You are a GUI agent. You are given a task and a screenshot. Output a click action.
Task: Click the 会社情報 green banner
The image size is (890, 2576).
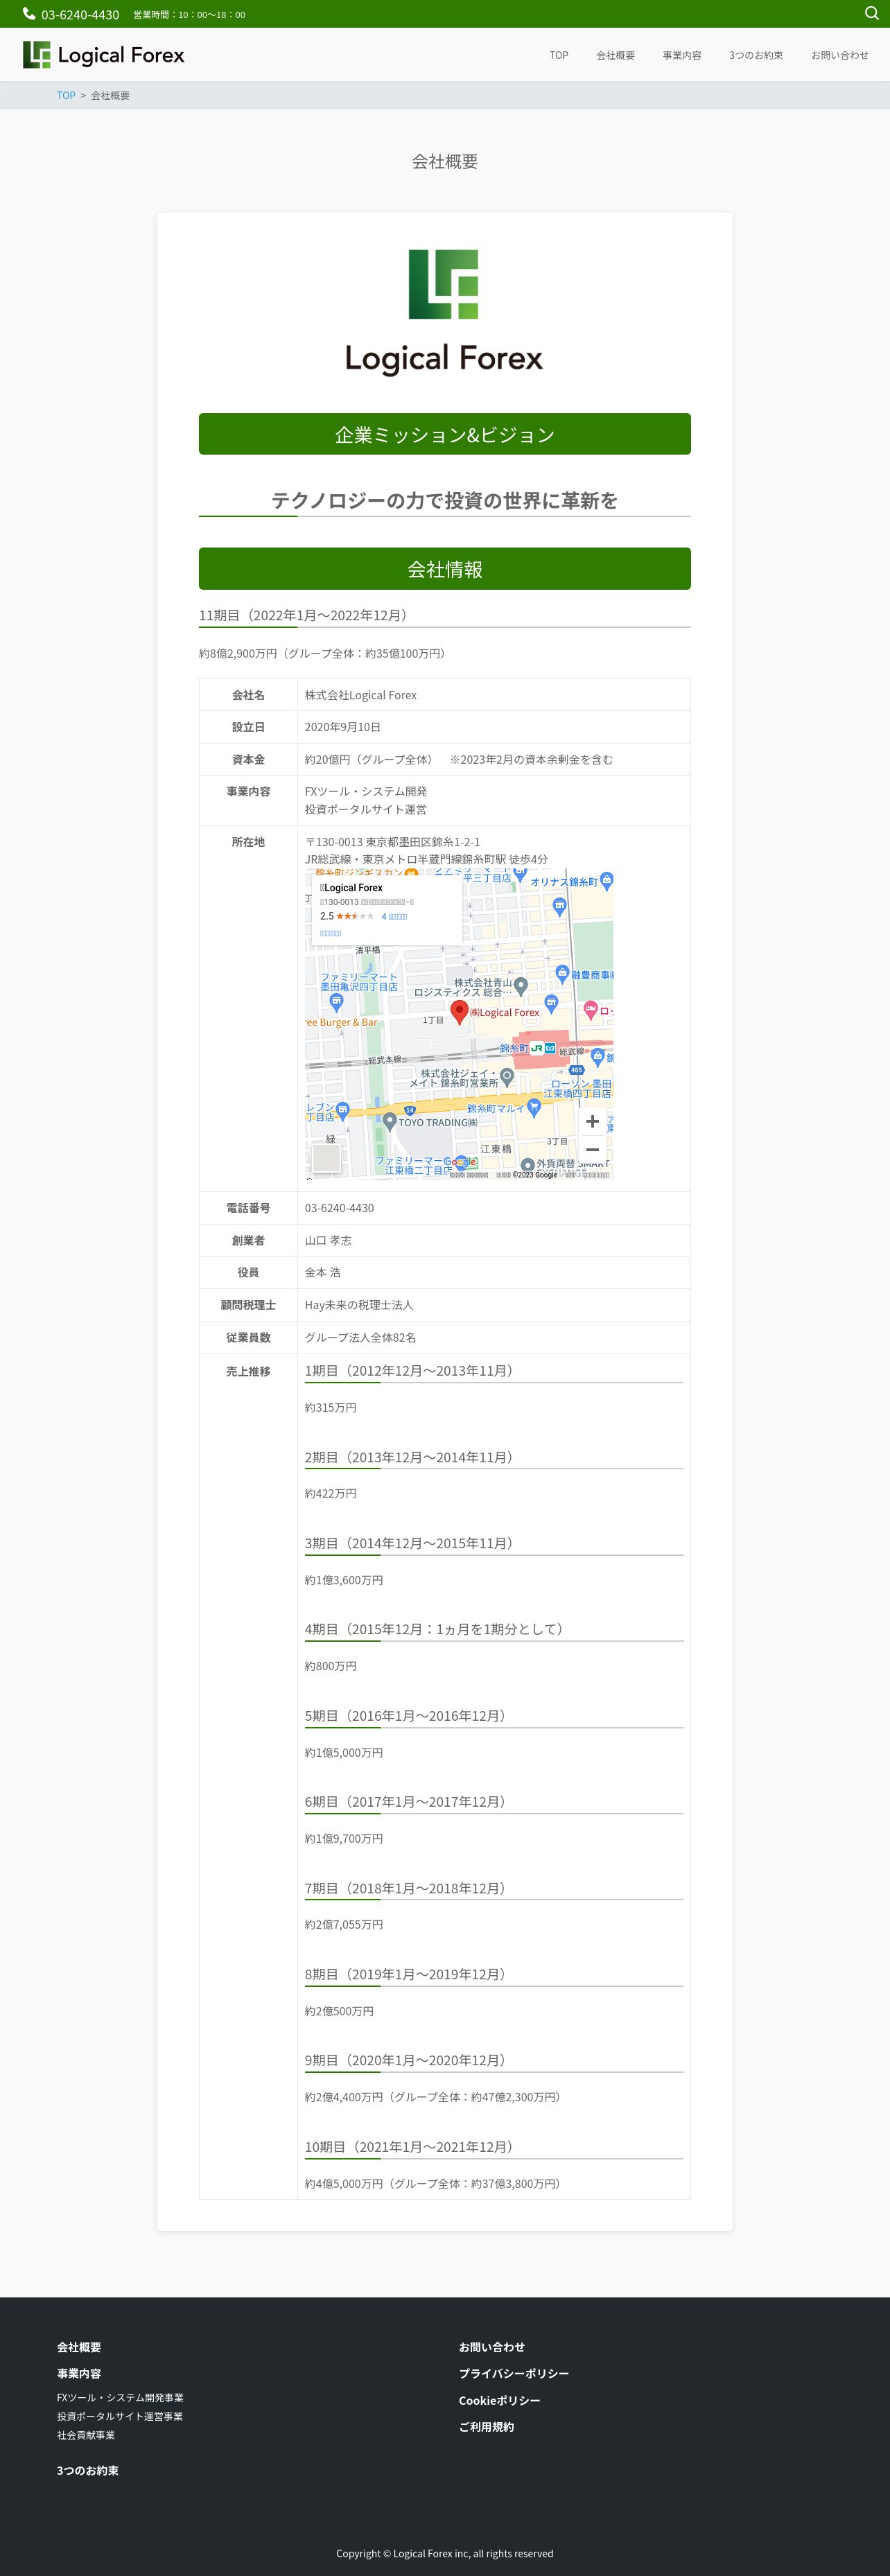click(444, 569)
